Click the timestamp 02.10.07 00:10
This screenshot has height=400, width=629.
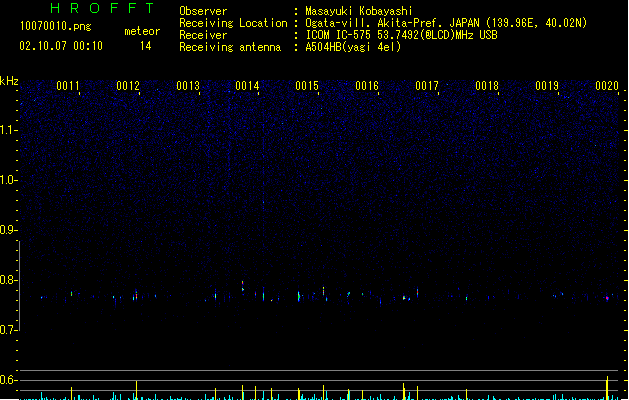coord(61,46)
